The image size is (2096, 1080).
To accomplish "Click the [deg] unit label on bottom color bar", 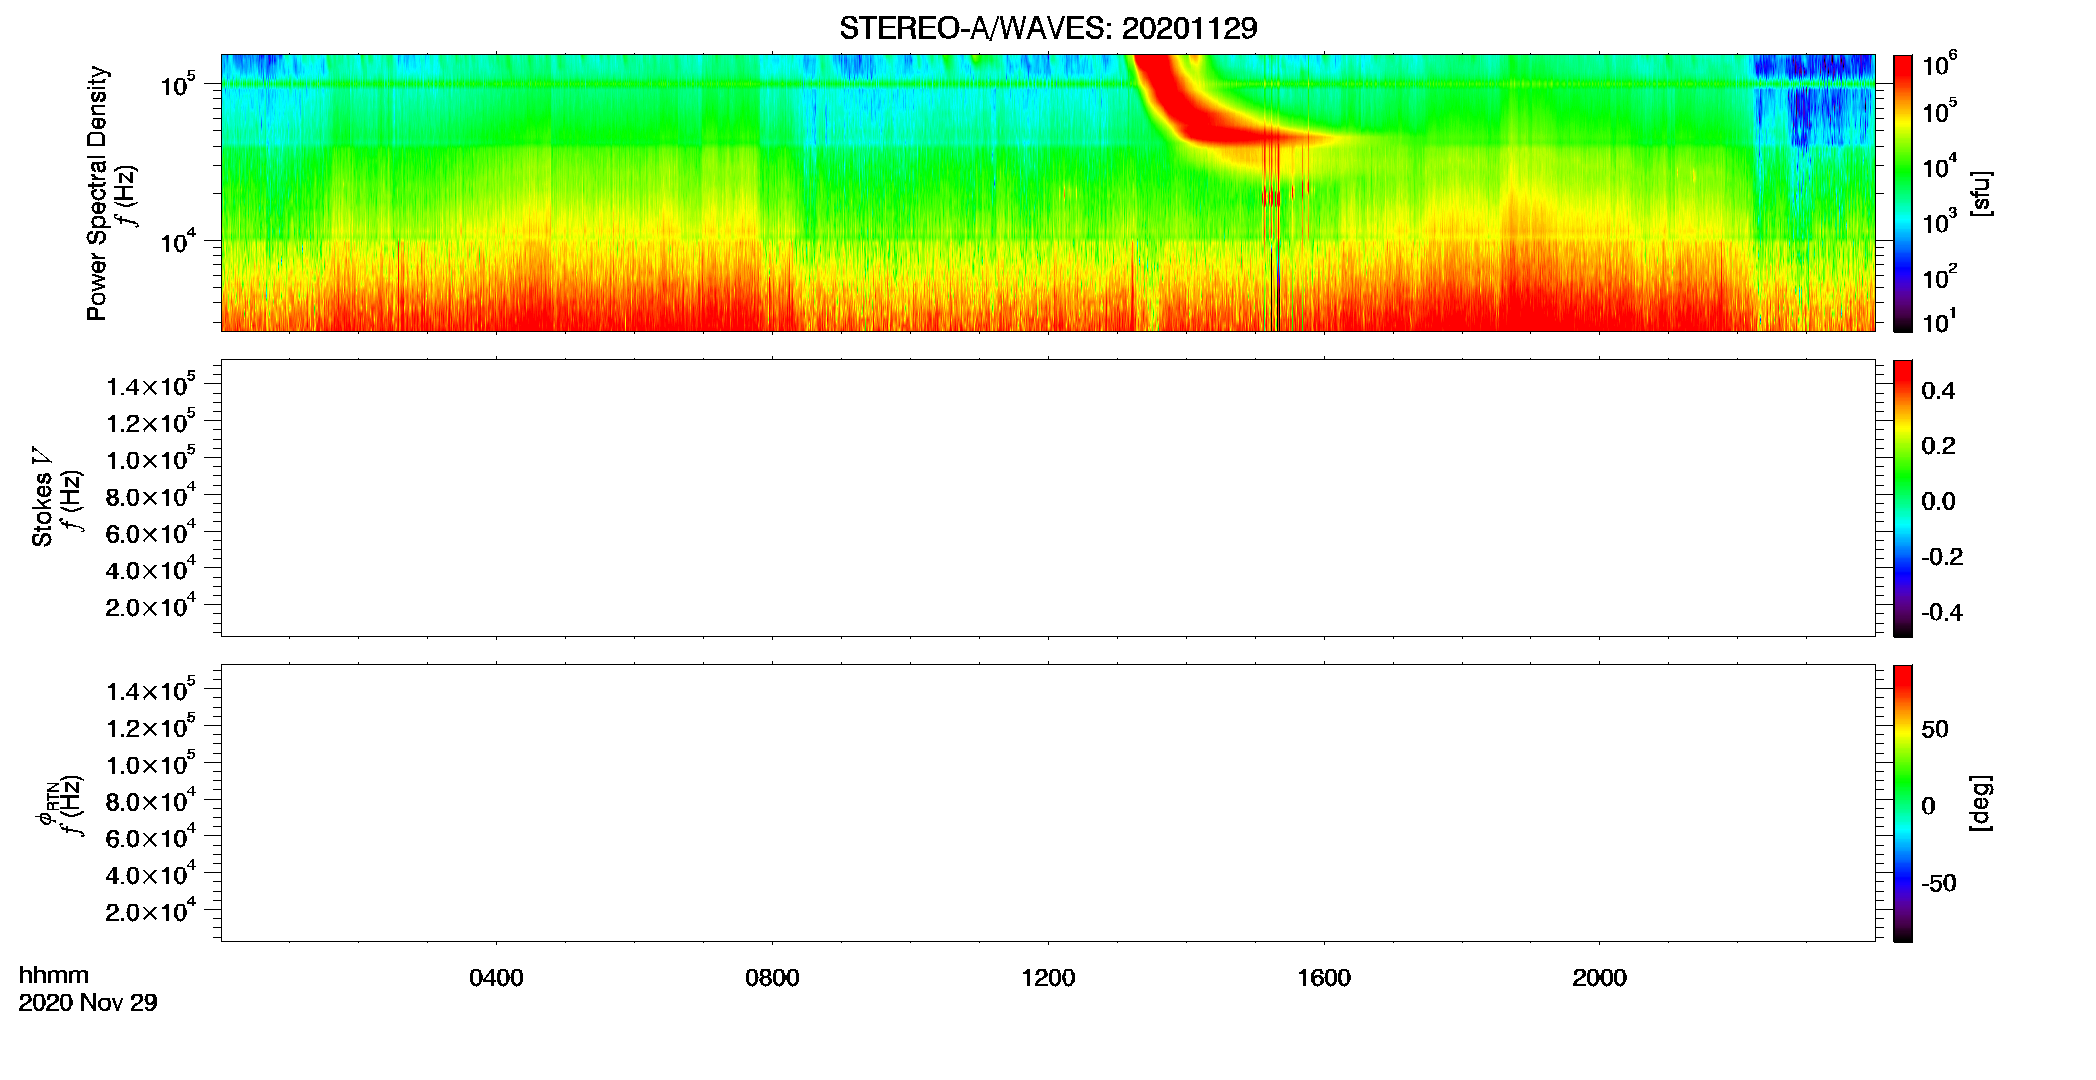I will tap(1981, 803).
